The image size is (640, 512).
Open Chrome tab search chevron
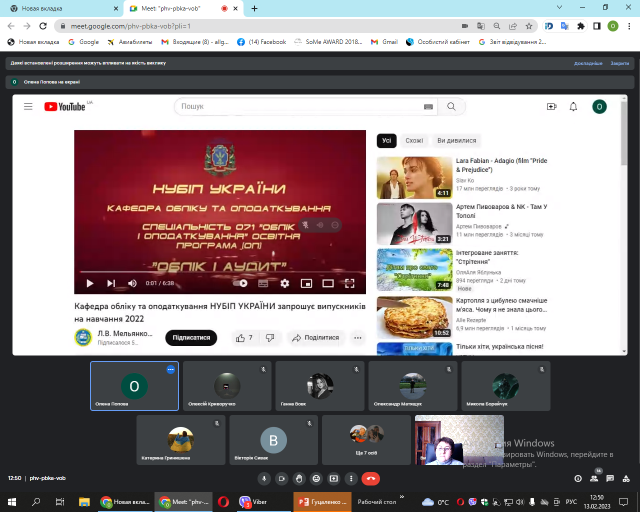(x=560, y=7)
